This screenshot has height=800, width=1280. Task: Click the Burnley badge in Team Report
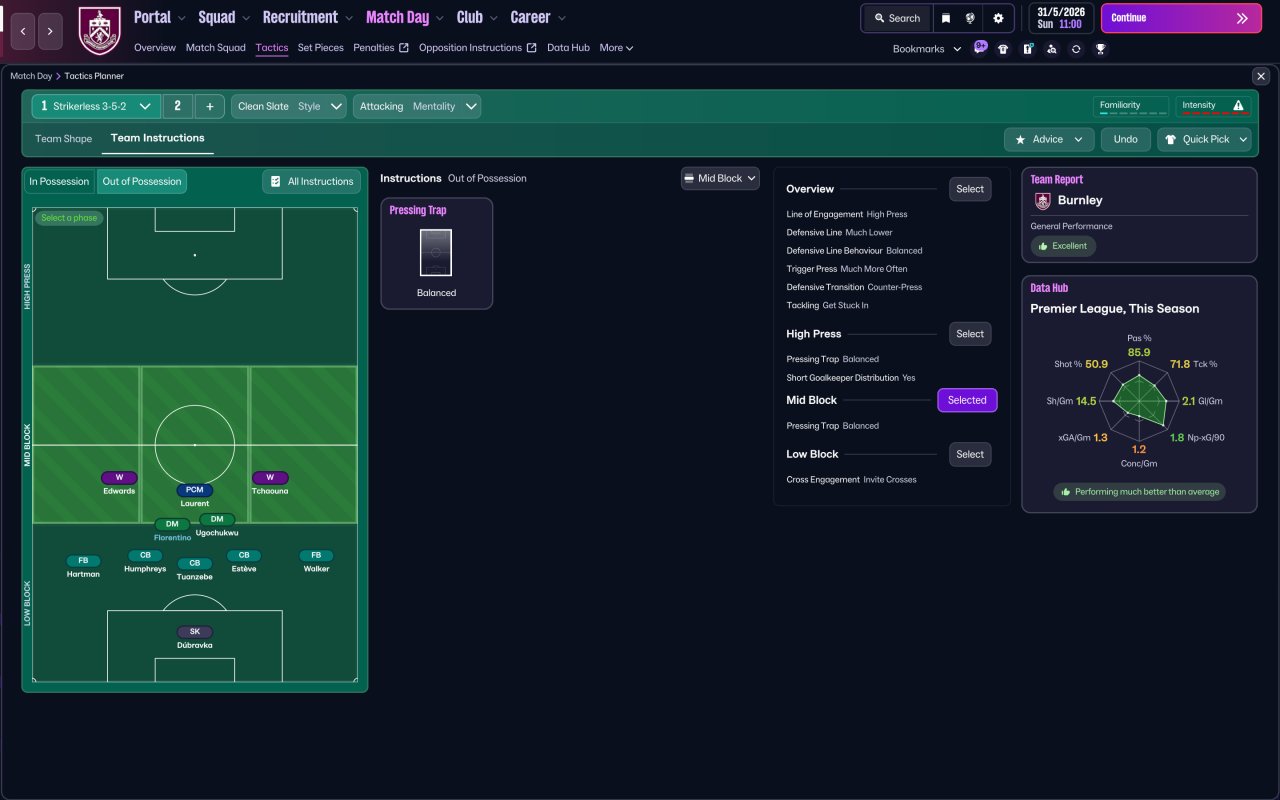pos(1043,200)
